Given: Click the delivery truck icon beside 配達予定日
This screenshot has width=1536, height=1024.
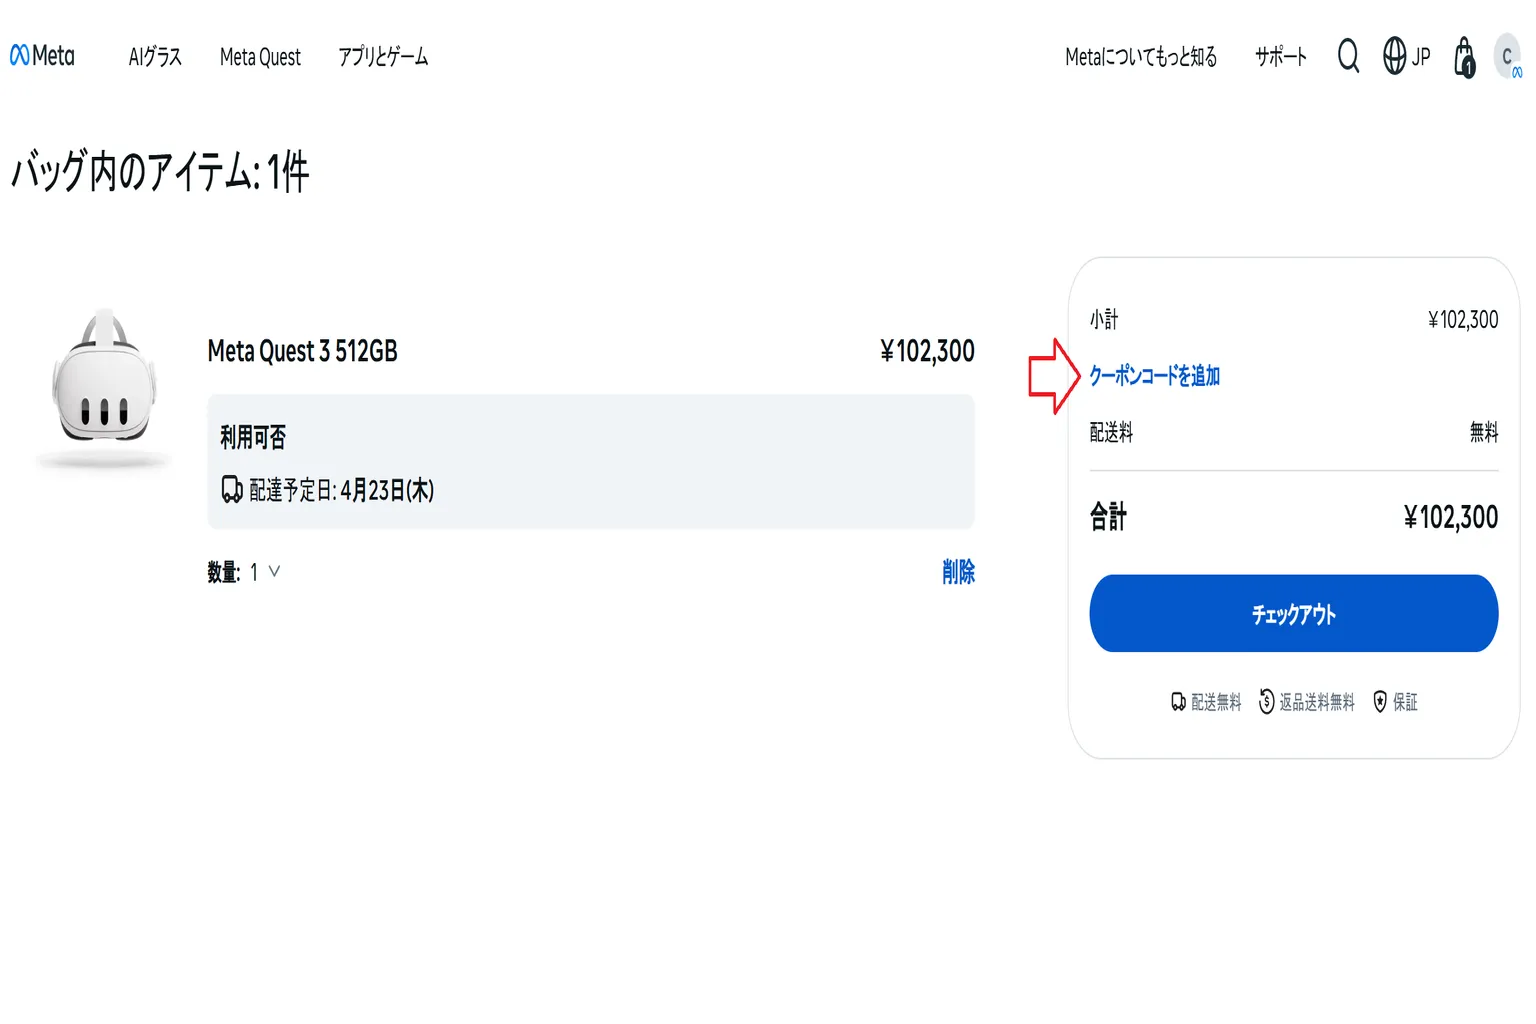Looking at the screenshot, I should pyautogui.click(x=232, y=490).
